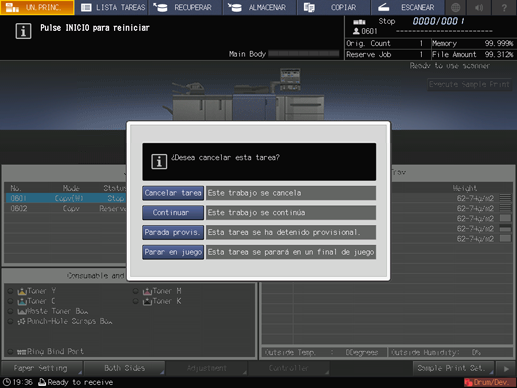Open Both Sides setting
This screenshot has height=388, width=517.
click(x=124, y=368)
